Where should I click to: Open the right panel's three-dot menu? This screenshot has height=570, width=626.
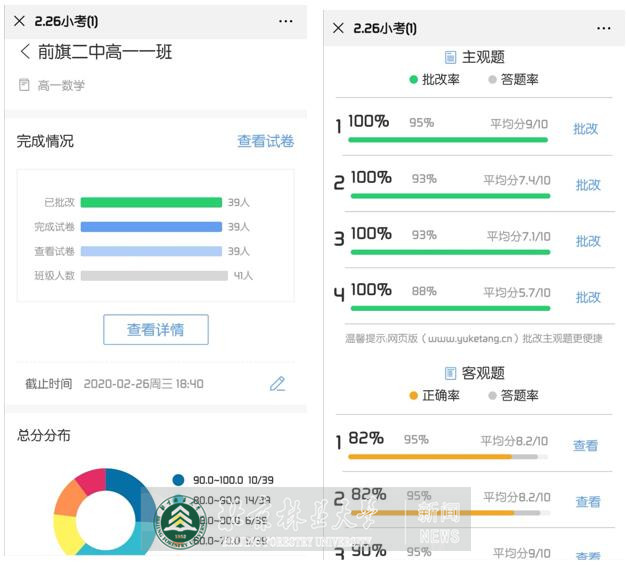[x=602, y=28]
